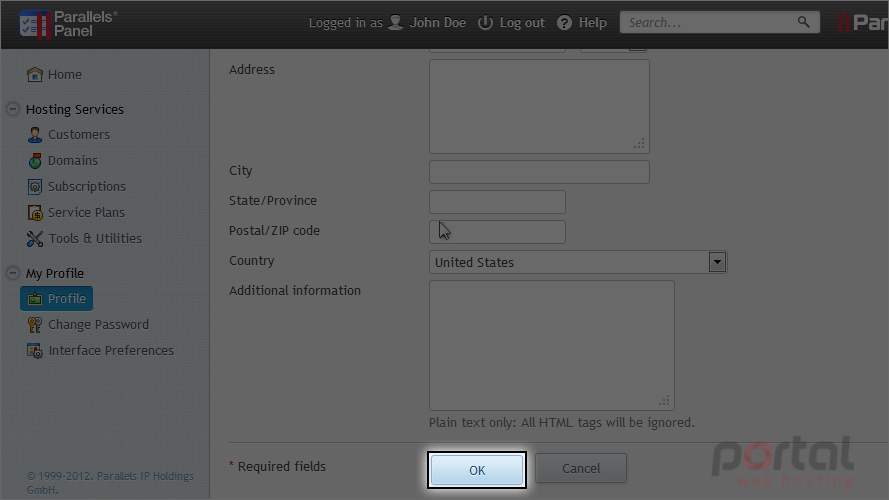889x500 pixels.
Task: Click into the State/Province field
Action: (497, 202)
